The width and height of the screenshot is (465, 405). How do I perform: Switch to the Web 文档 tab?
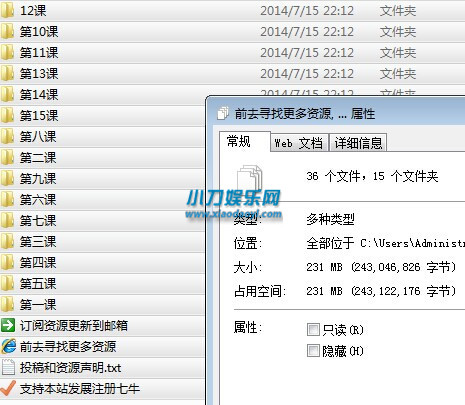(299, 143)
